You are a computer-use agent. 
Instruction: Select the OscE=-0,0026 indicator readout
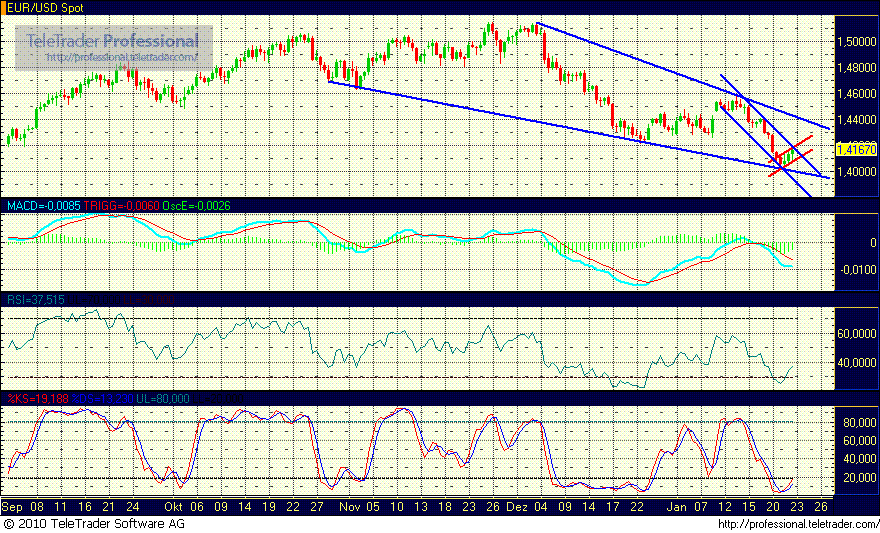[194, 206]
